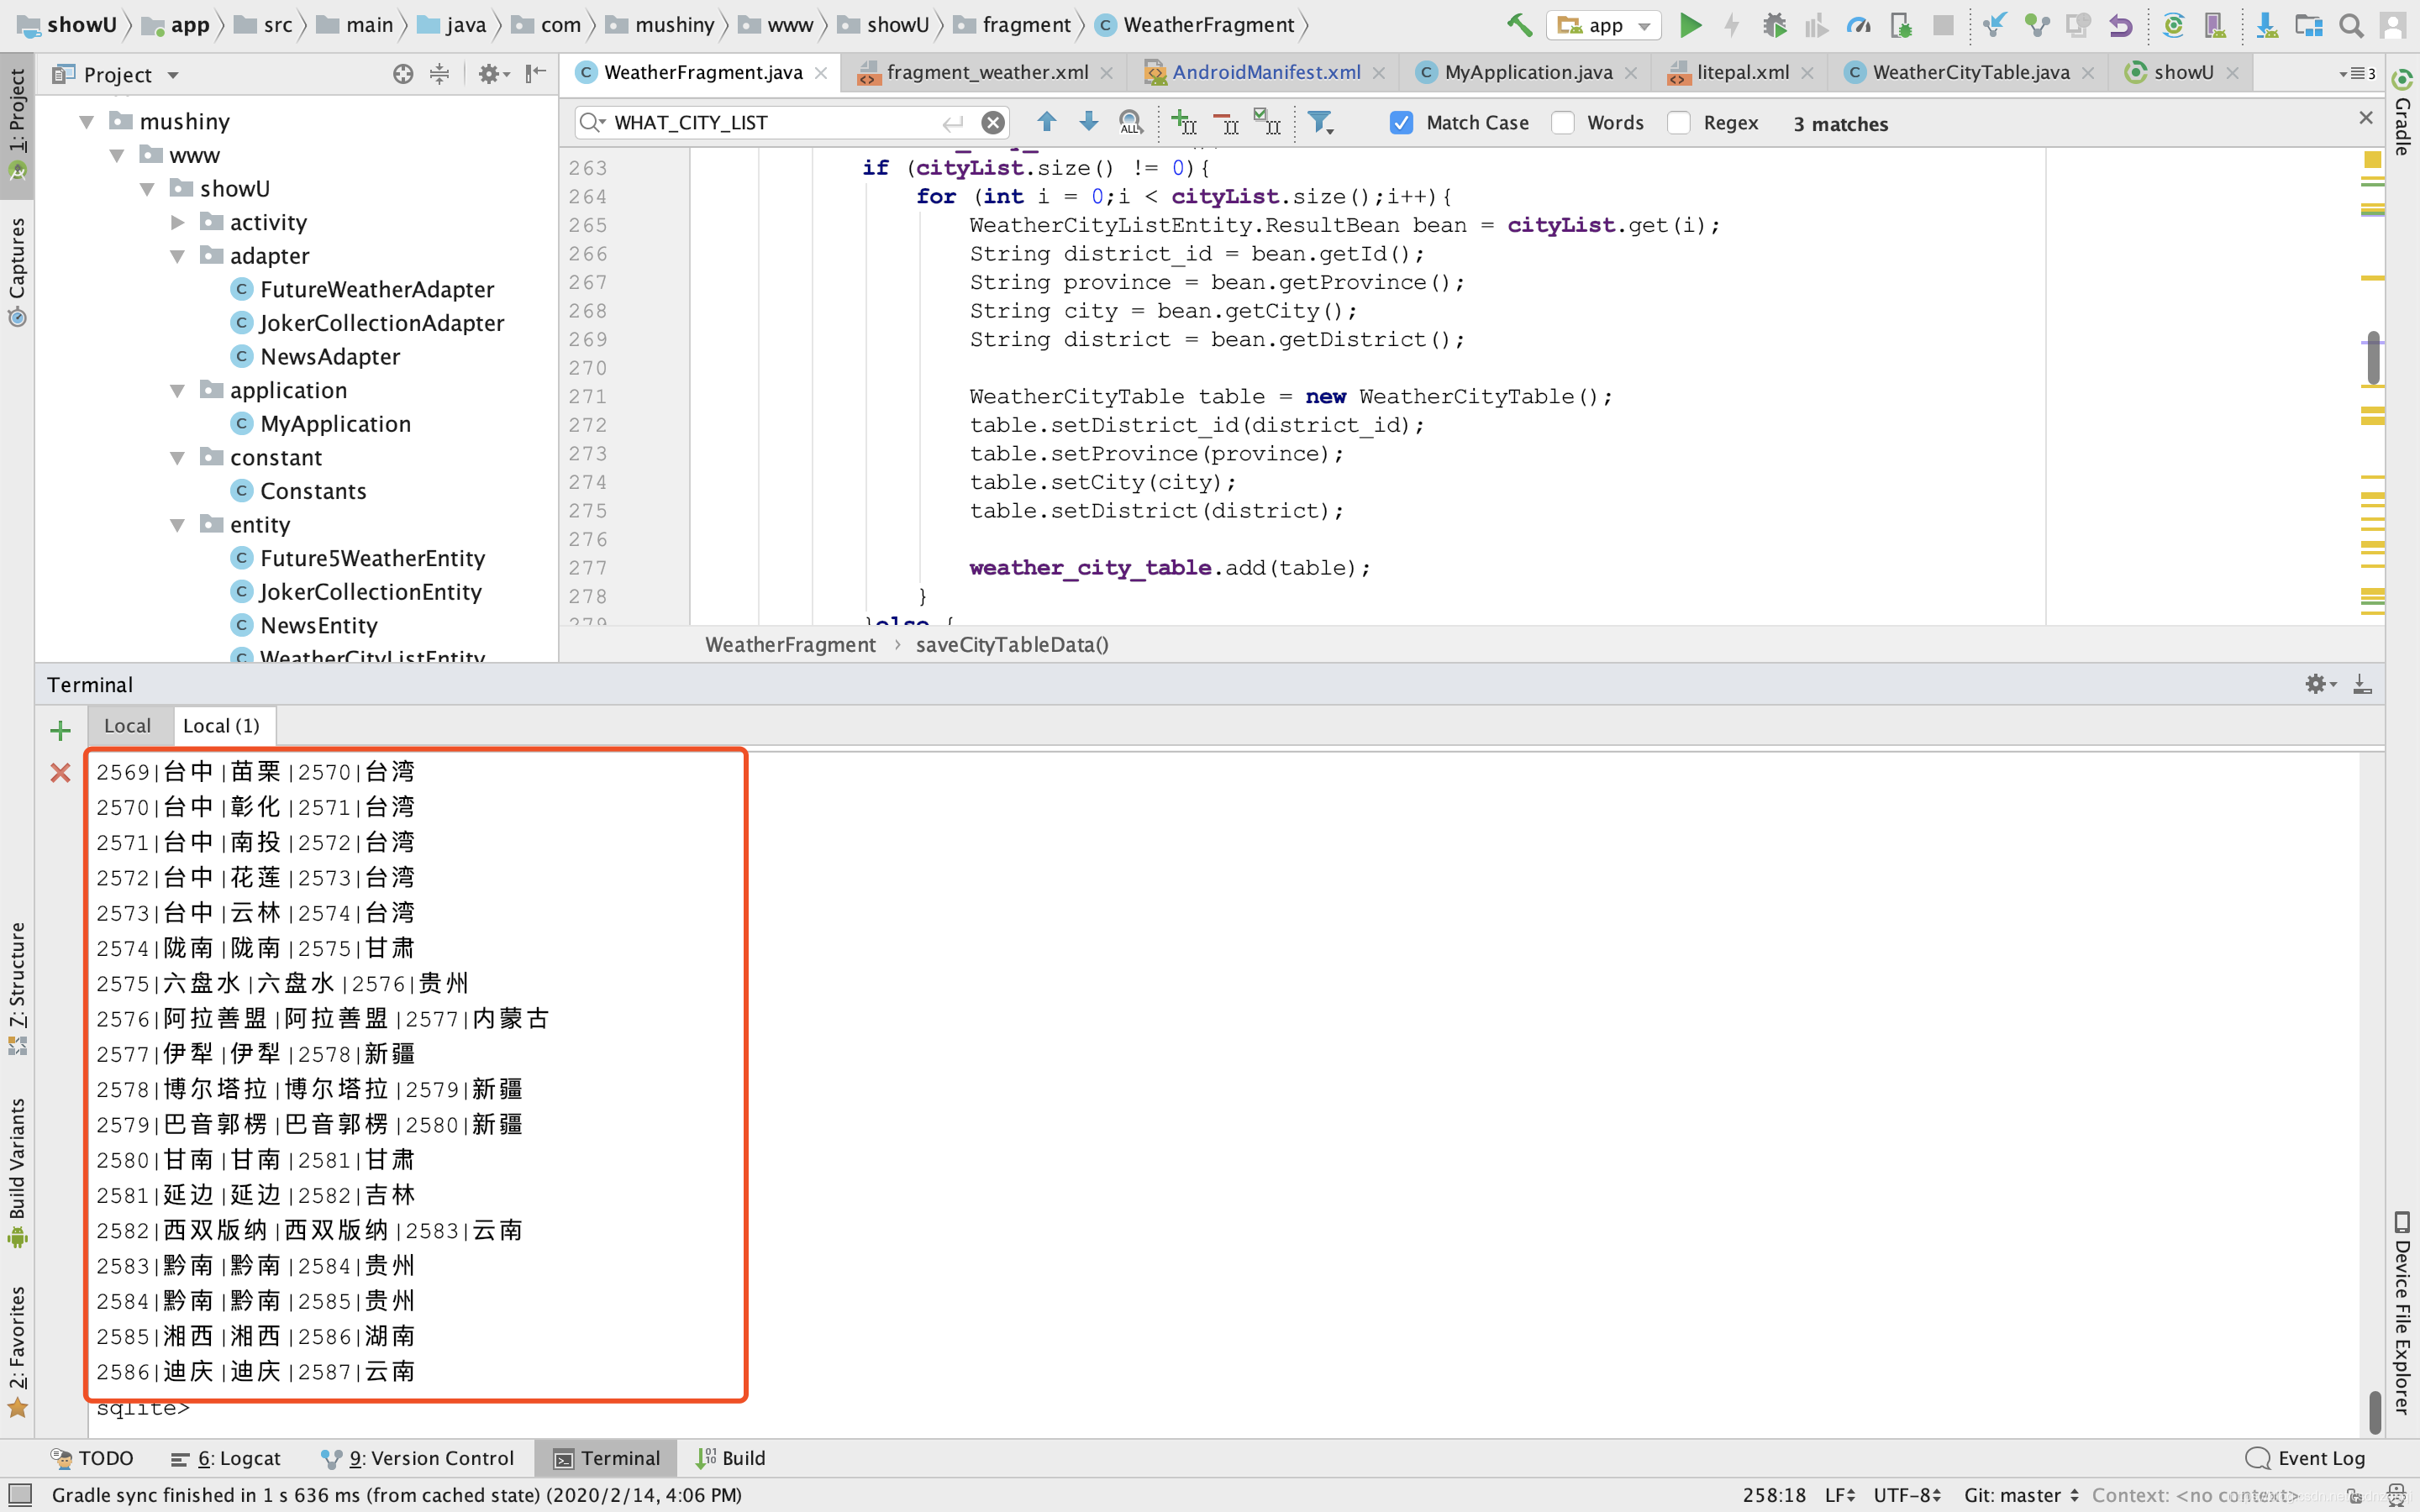This screenshot has width=2420, height=1512.
Task: Add selection for next occurrence
Action: [x=1183, y=122]
